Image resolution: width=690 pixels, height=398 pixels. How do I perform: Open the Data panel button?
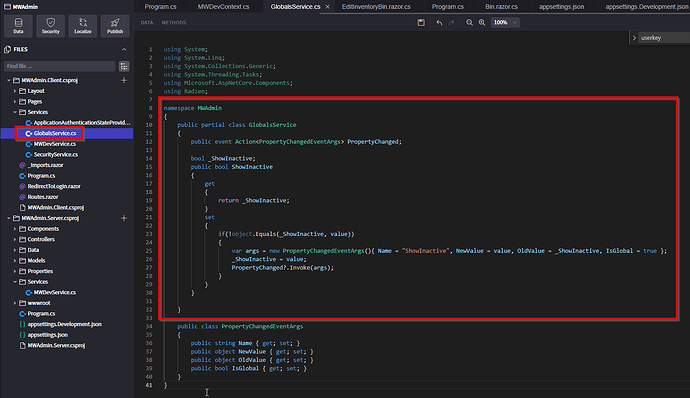coord(18,26)
